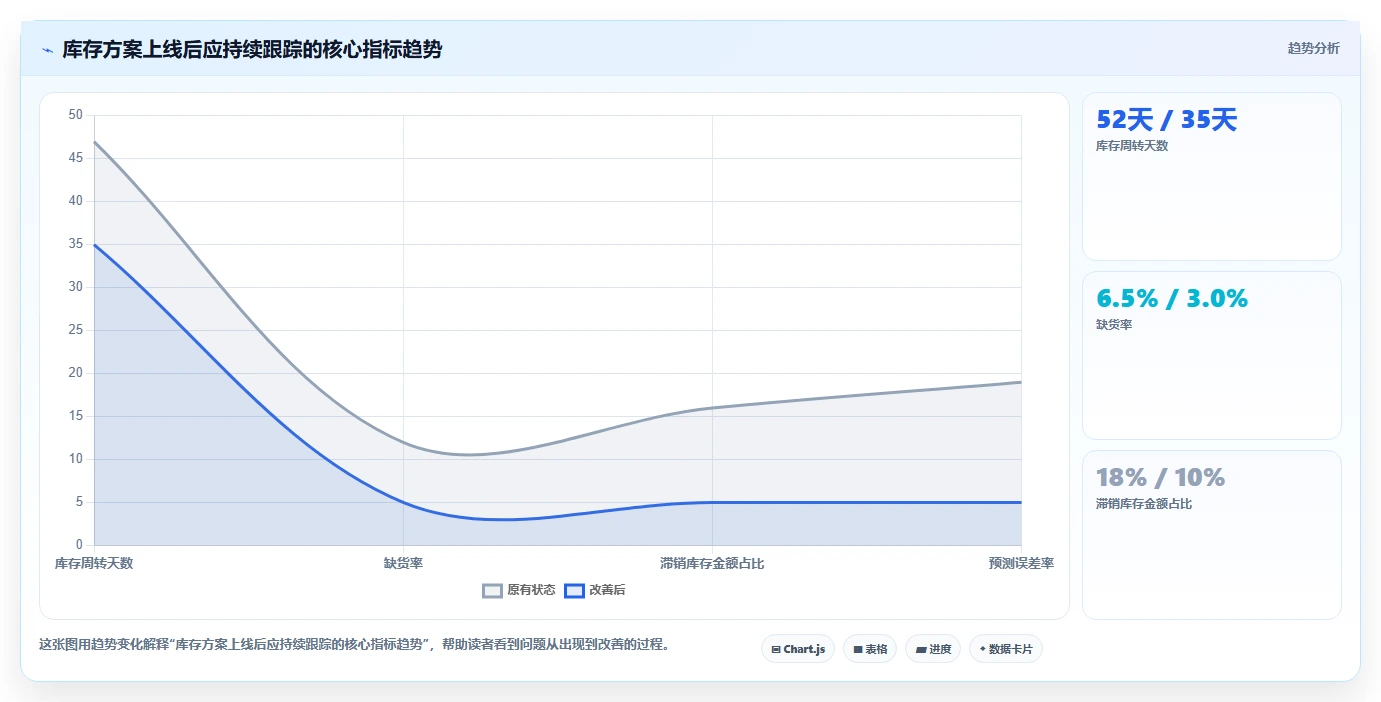Click the y-axis value 35
This screenshot has width=1381, height=702.
[x=76, y=244]
